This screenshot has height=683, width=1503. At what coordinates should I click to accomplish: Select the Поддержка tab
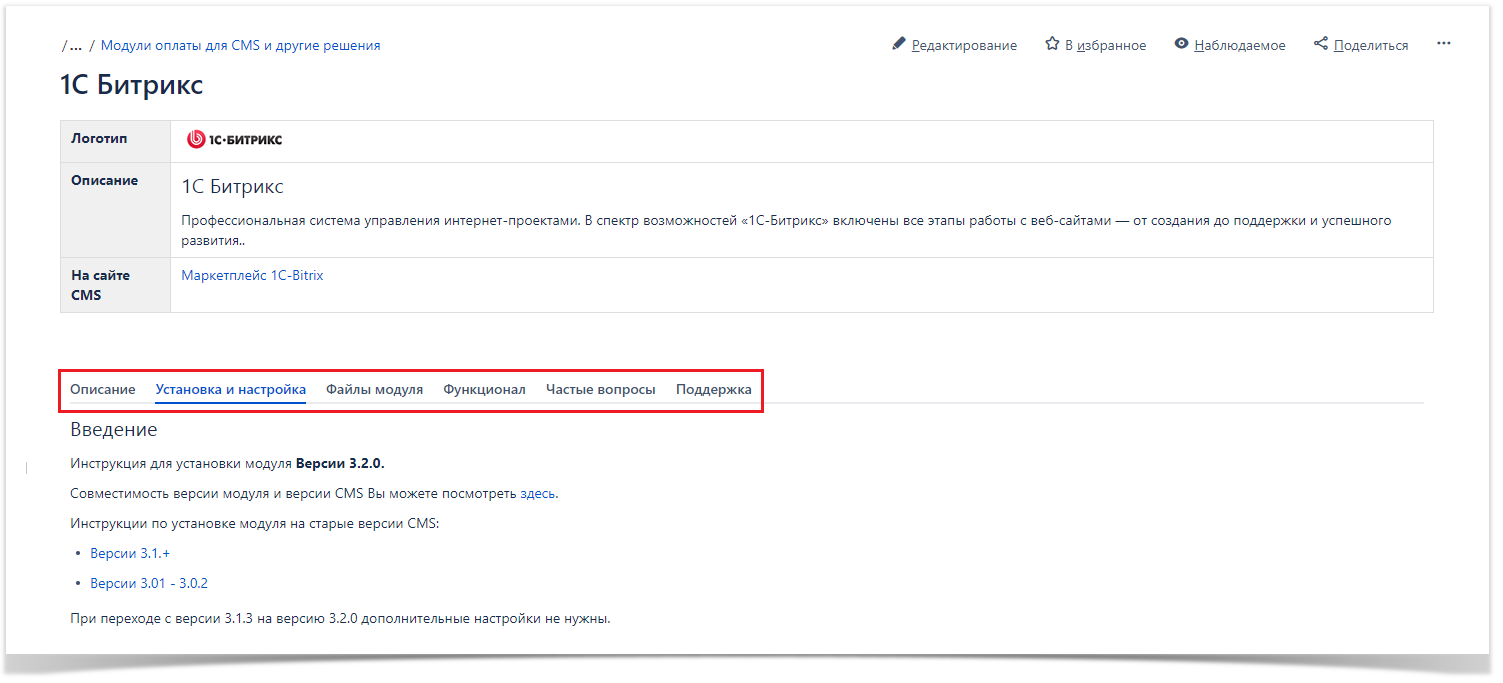(713, 390)
